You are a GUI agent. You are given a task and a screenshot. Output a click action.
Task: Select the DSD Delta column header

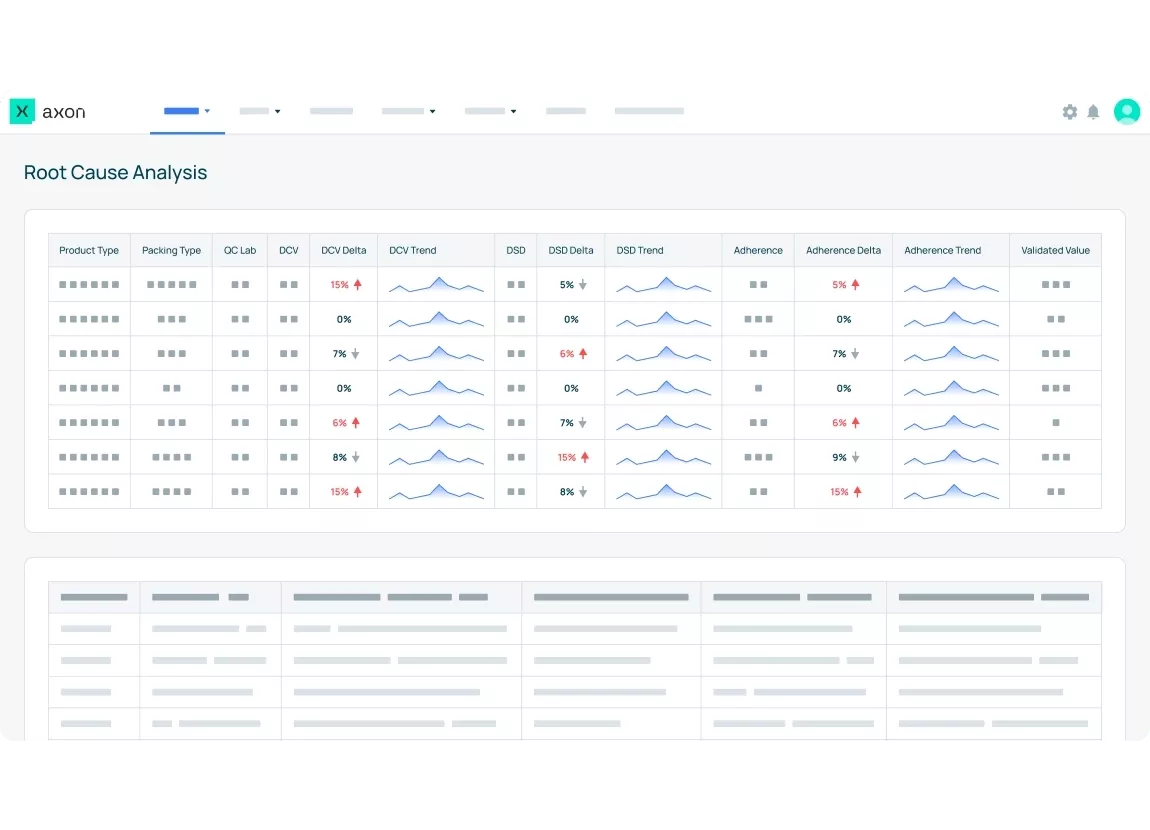click(x=571, y=250)
